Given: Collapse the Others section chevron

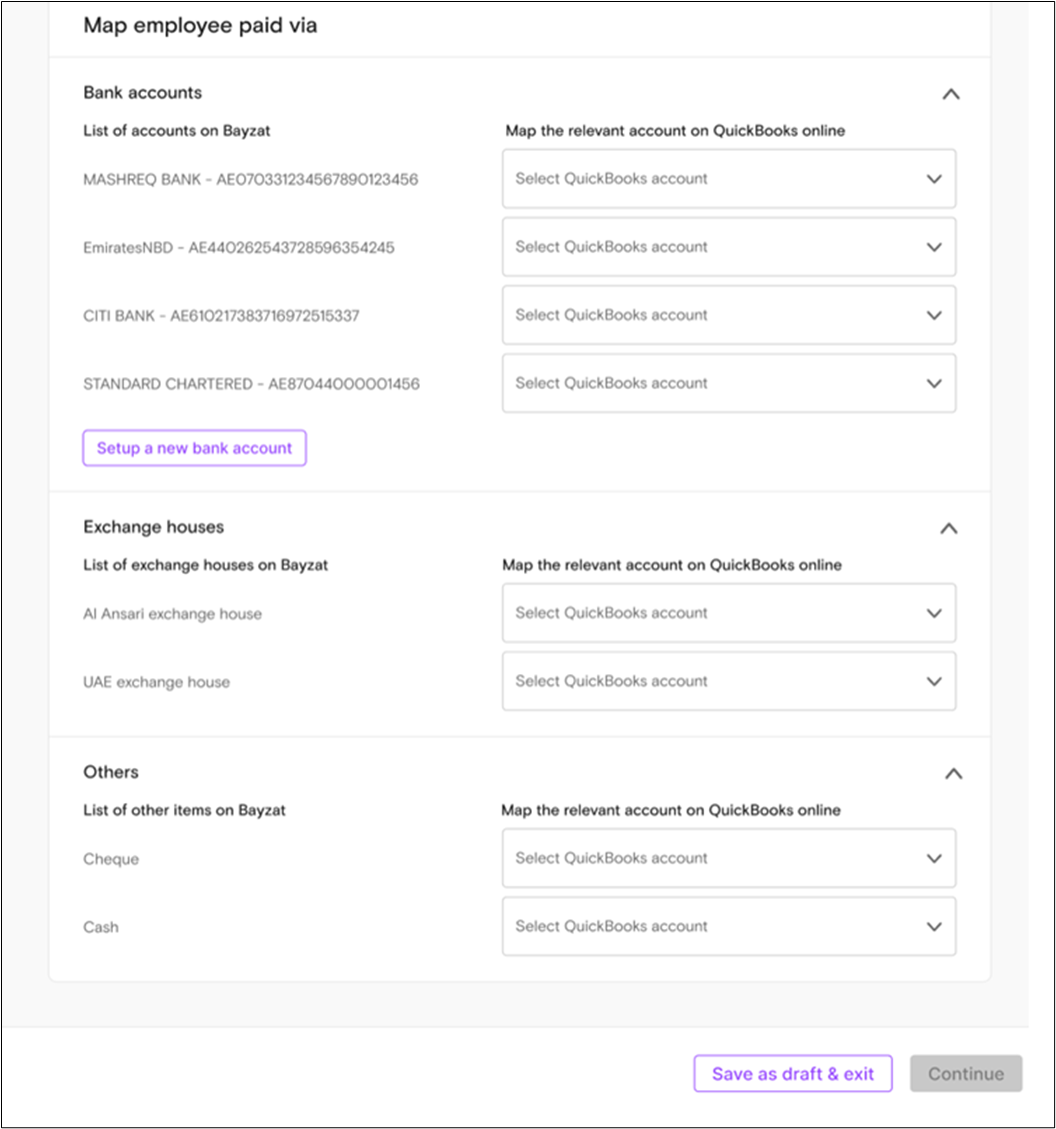Looking at the screenshot, I should click(x=953, y=774).
